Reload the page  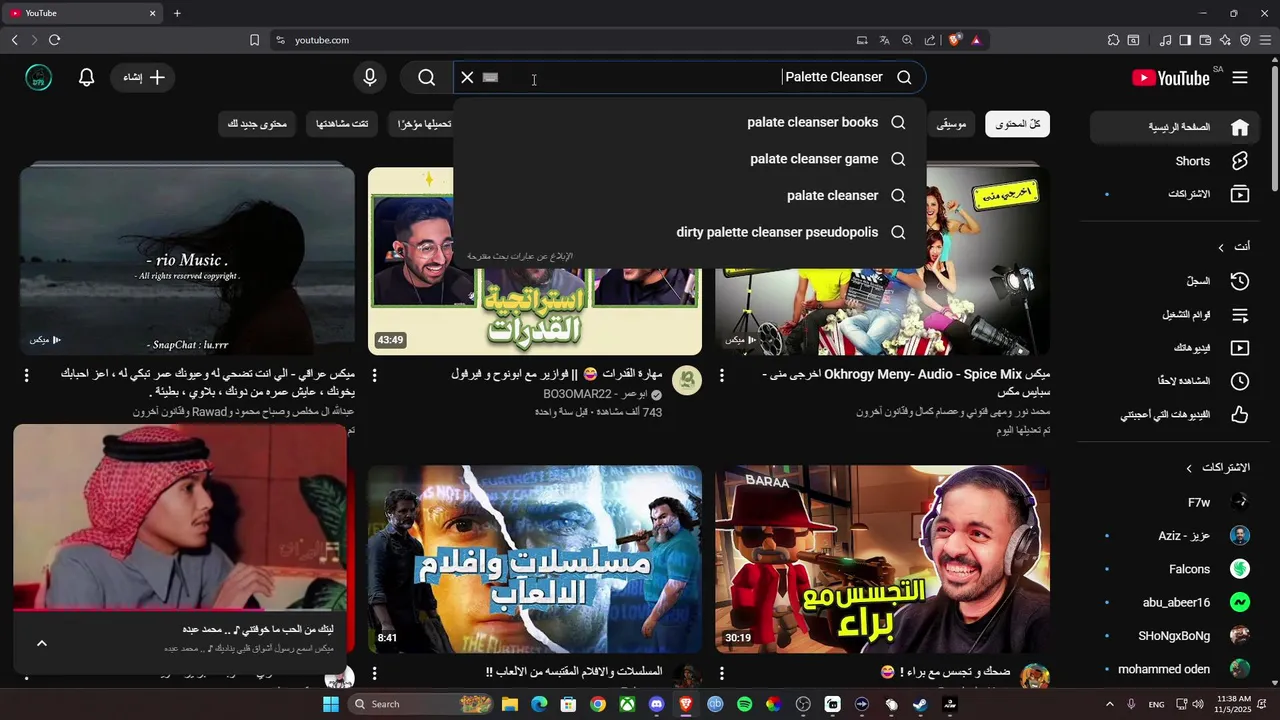tap(54, 40)
